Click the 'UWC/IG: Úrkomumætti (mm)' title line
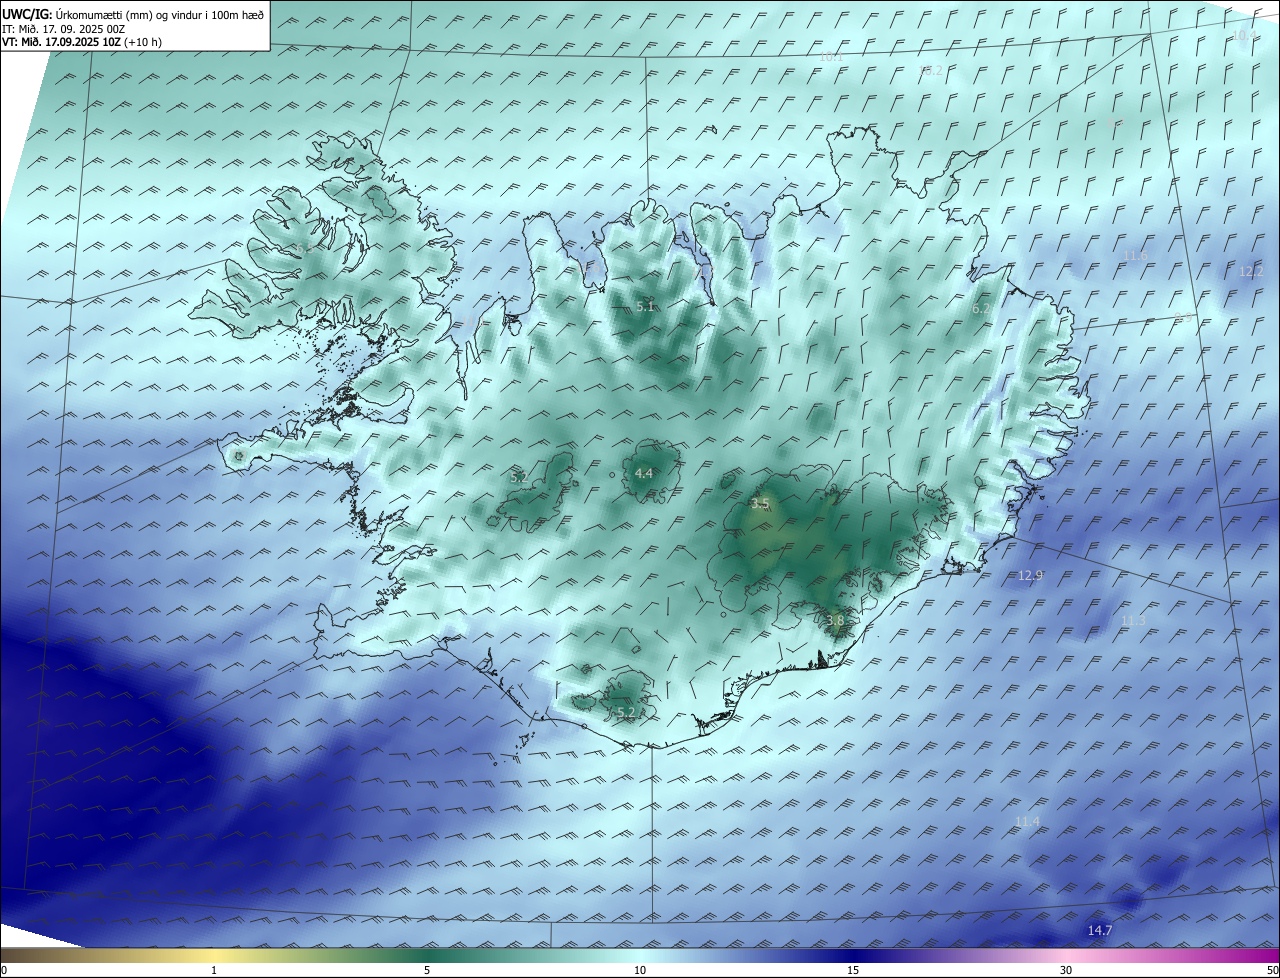1280x978 pixels. click(133, 15)
